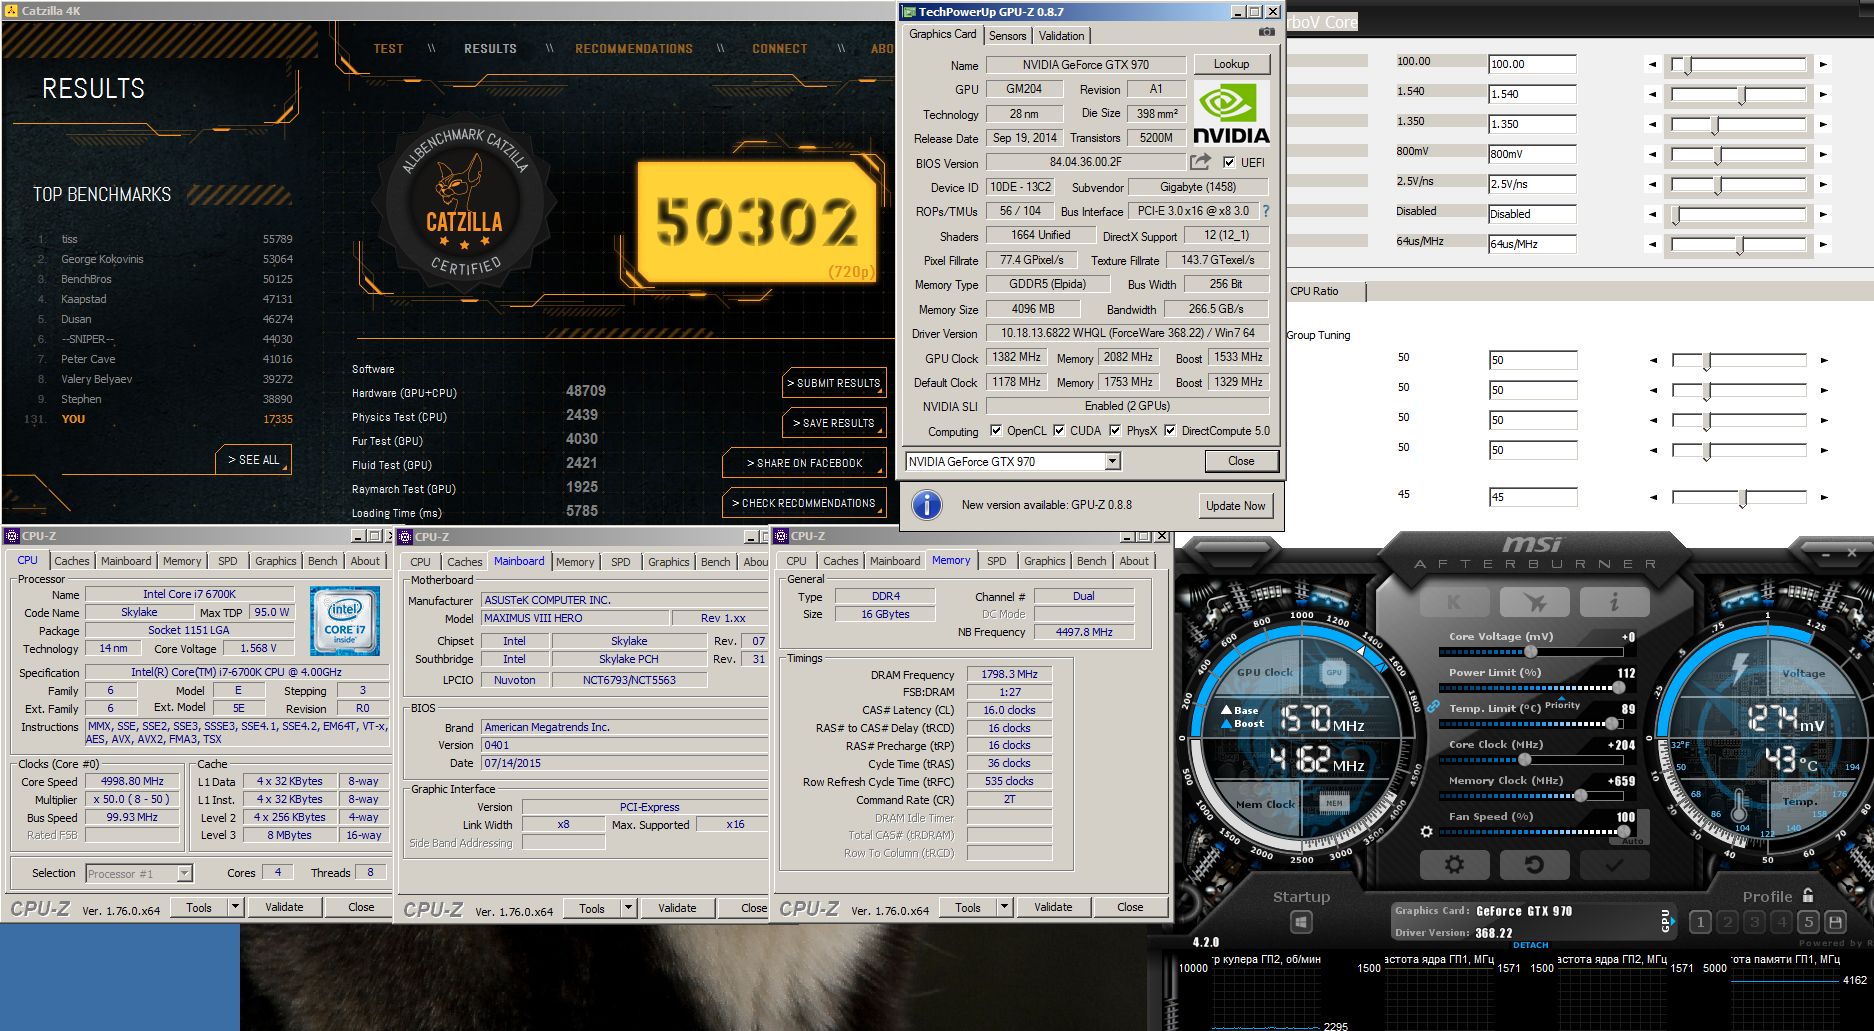1874x1031 pixels.
Task: Click the small fan settings gear in Afterburner
Action: pos(1427,832)
